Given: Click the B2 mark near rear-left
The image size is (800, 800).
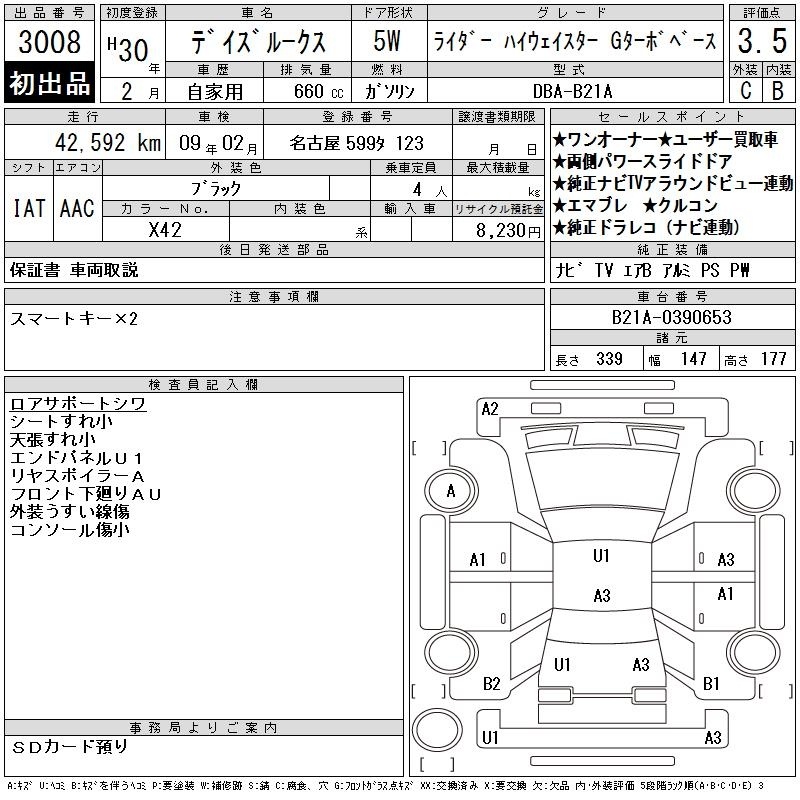Looking at the screenshot, I should 491,684.
